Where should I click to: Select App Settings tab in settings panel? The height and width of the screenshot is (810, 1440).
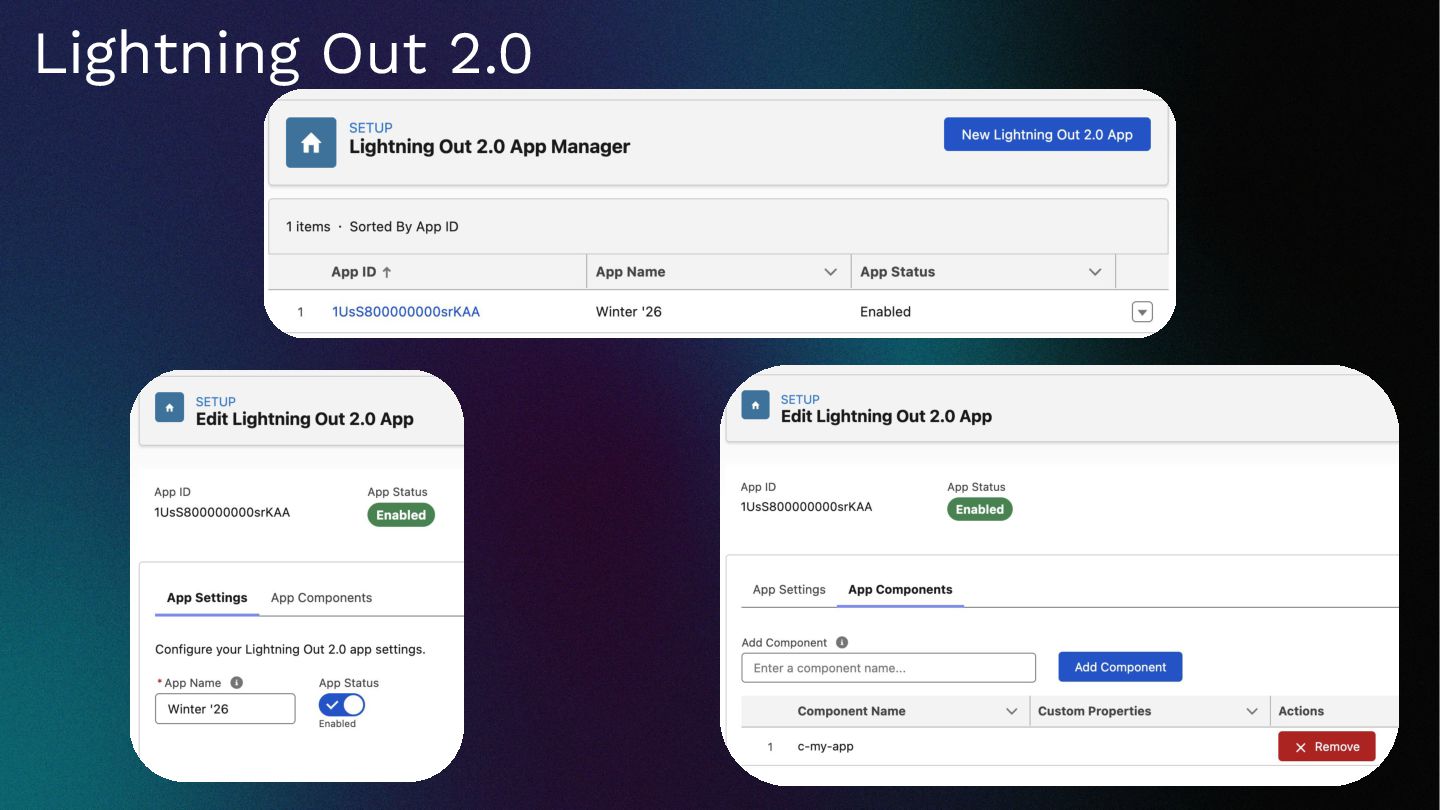(x=207, y=598)
